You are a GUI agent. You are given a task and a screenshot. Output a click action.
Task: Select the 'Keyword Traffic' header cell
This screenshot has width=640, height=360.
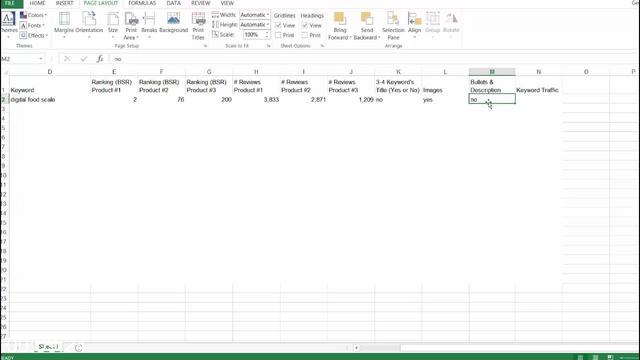[x=539, y=86]
